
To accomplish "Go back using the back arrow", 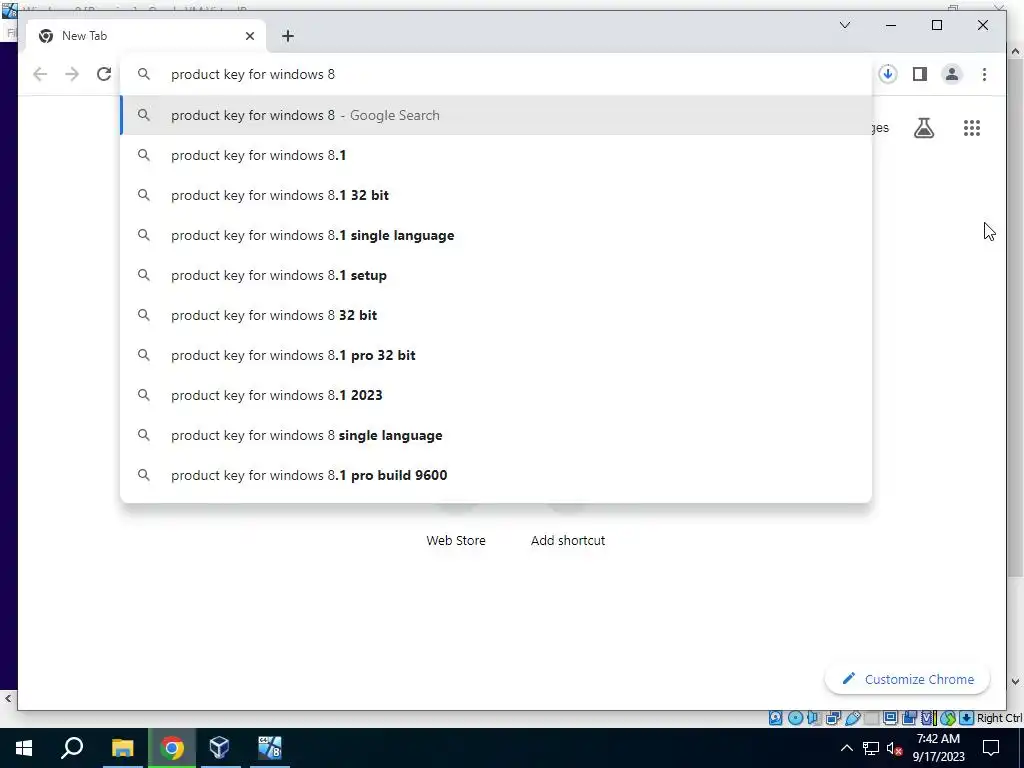I will (x=40, y=74).
